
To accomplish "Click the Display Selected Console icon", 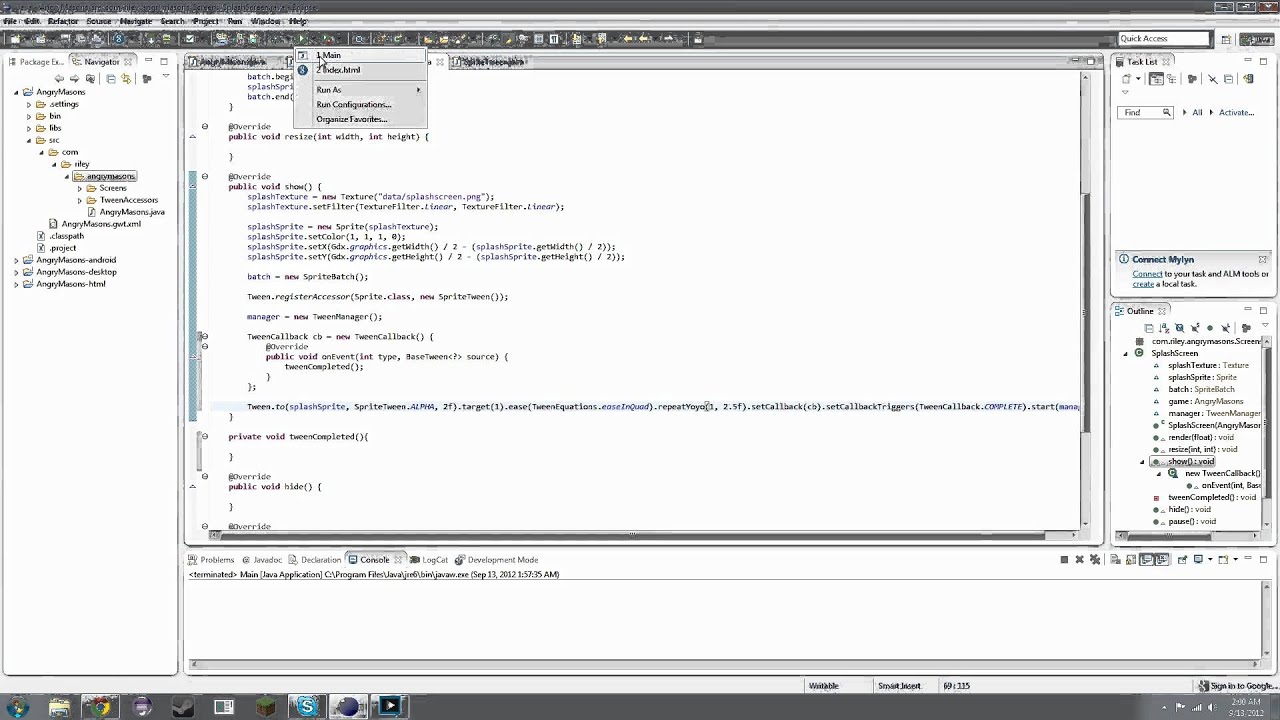I will click(x=1198, y=559).
